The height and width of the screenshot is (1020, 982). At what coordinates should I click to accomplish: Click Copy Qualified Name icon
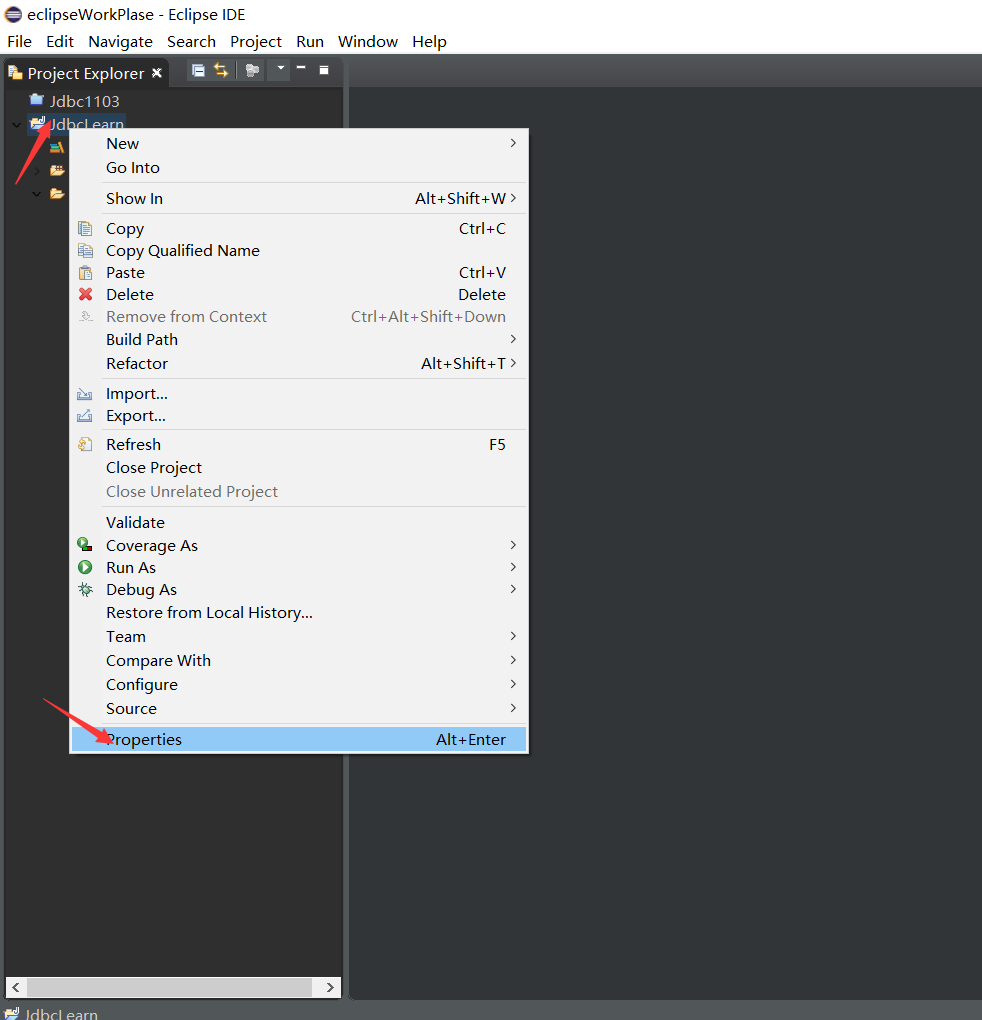(x=85, y=250)
